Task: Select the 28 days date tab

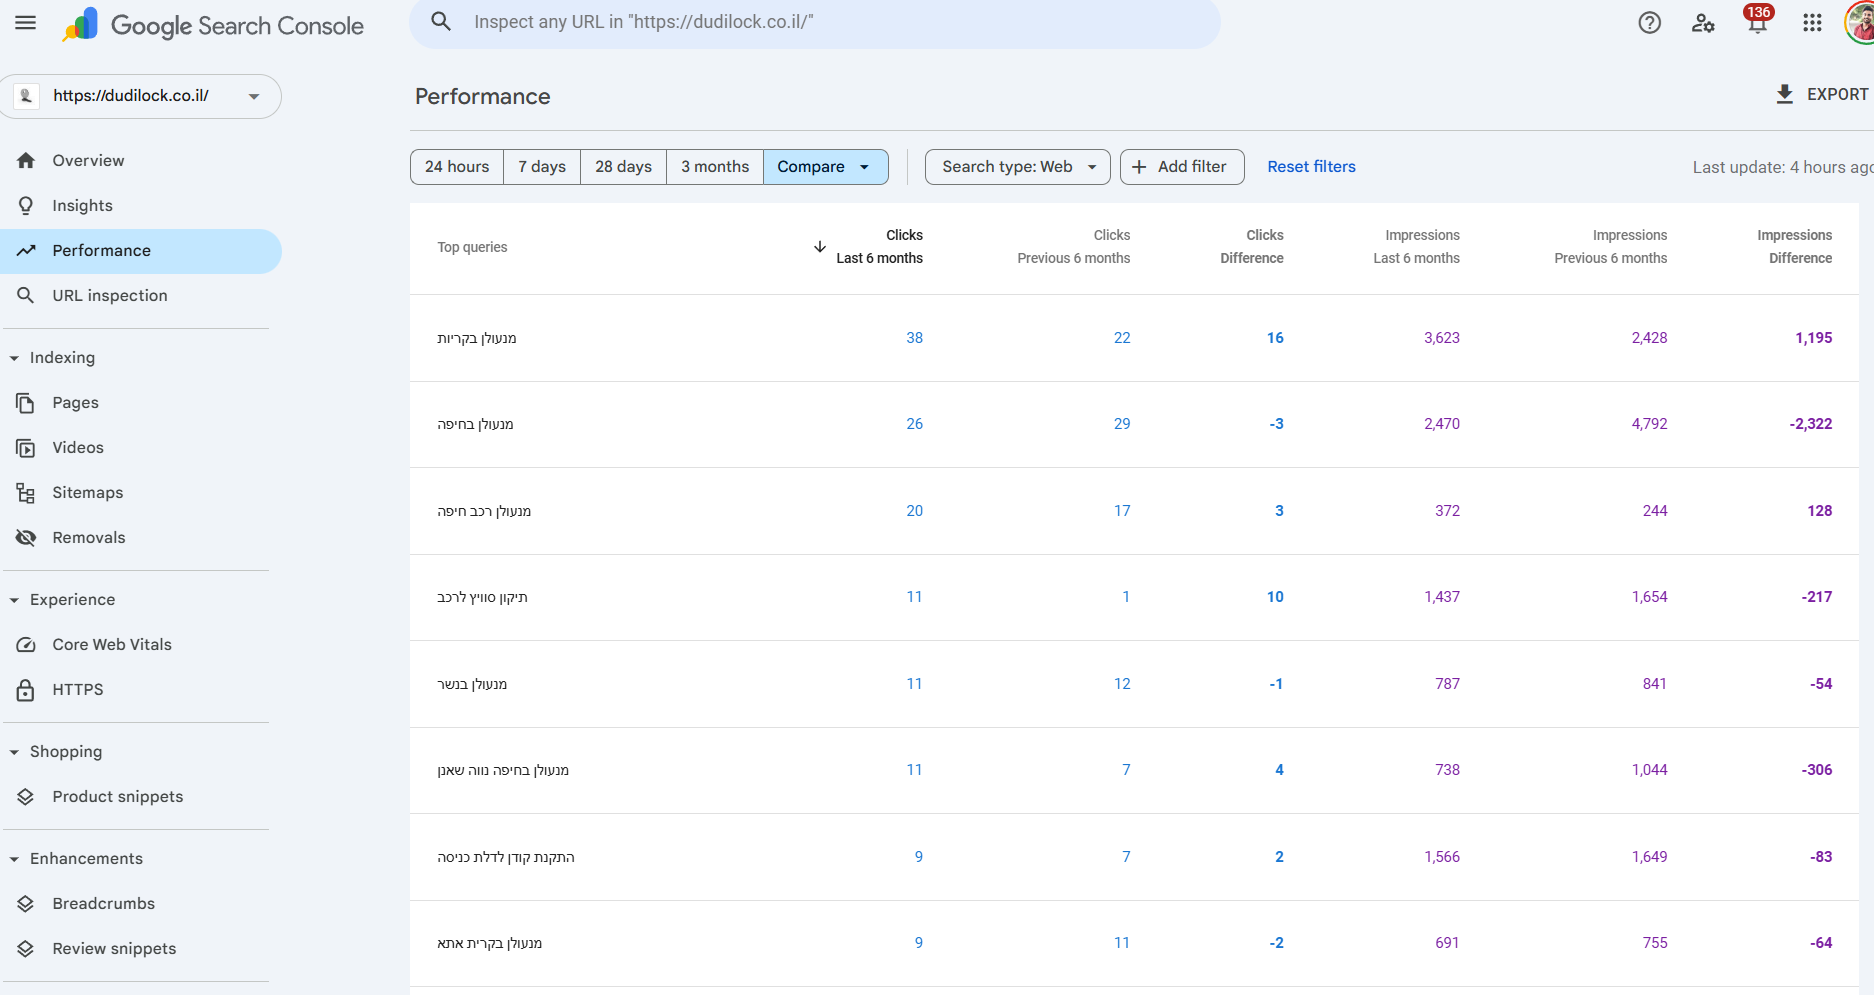Action: 623,167
